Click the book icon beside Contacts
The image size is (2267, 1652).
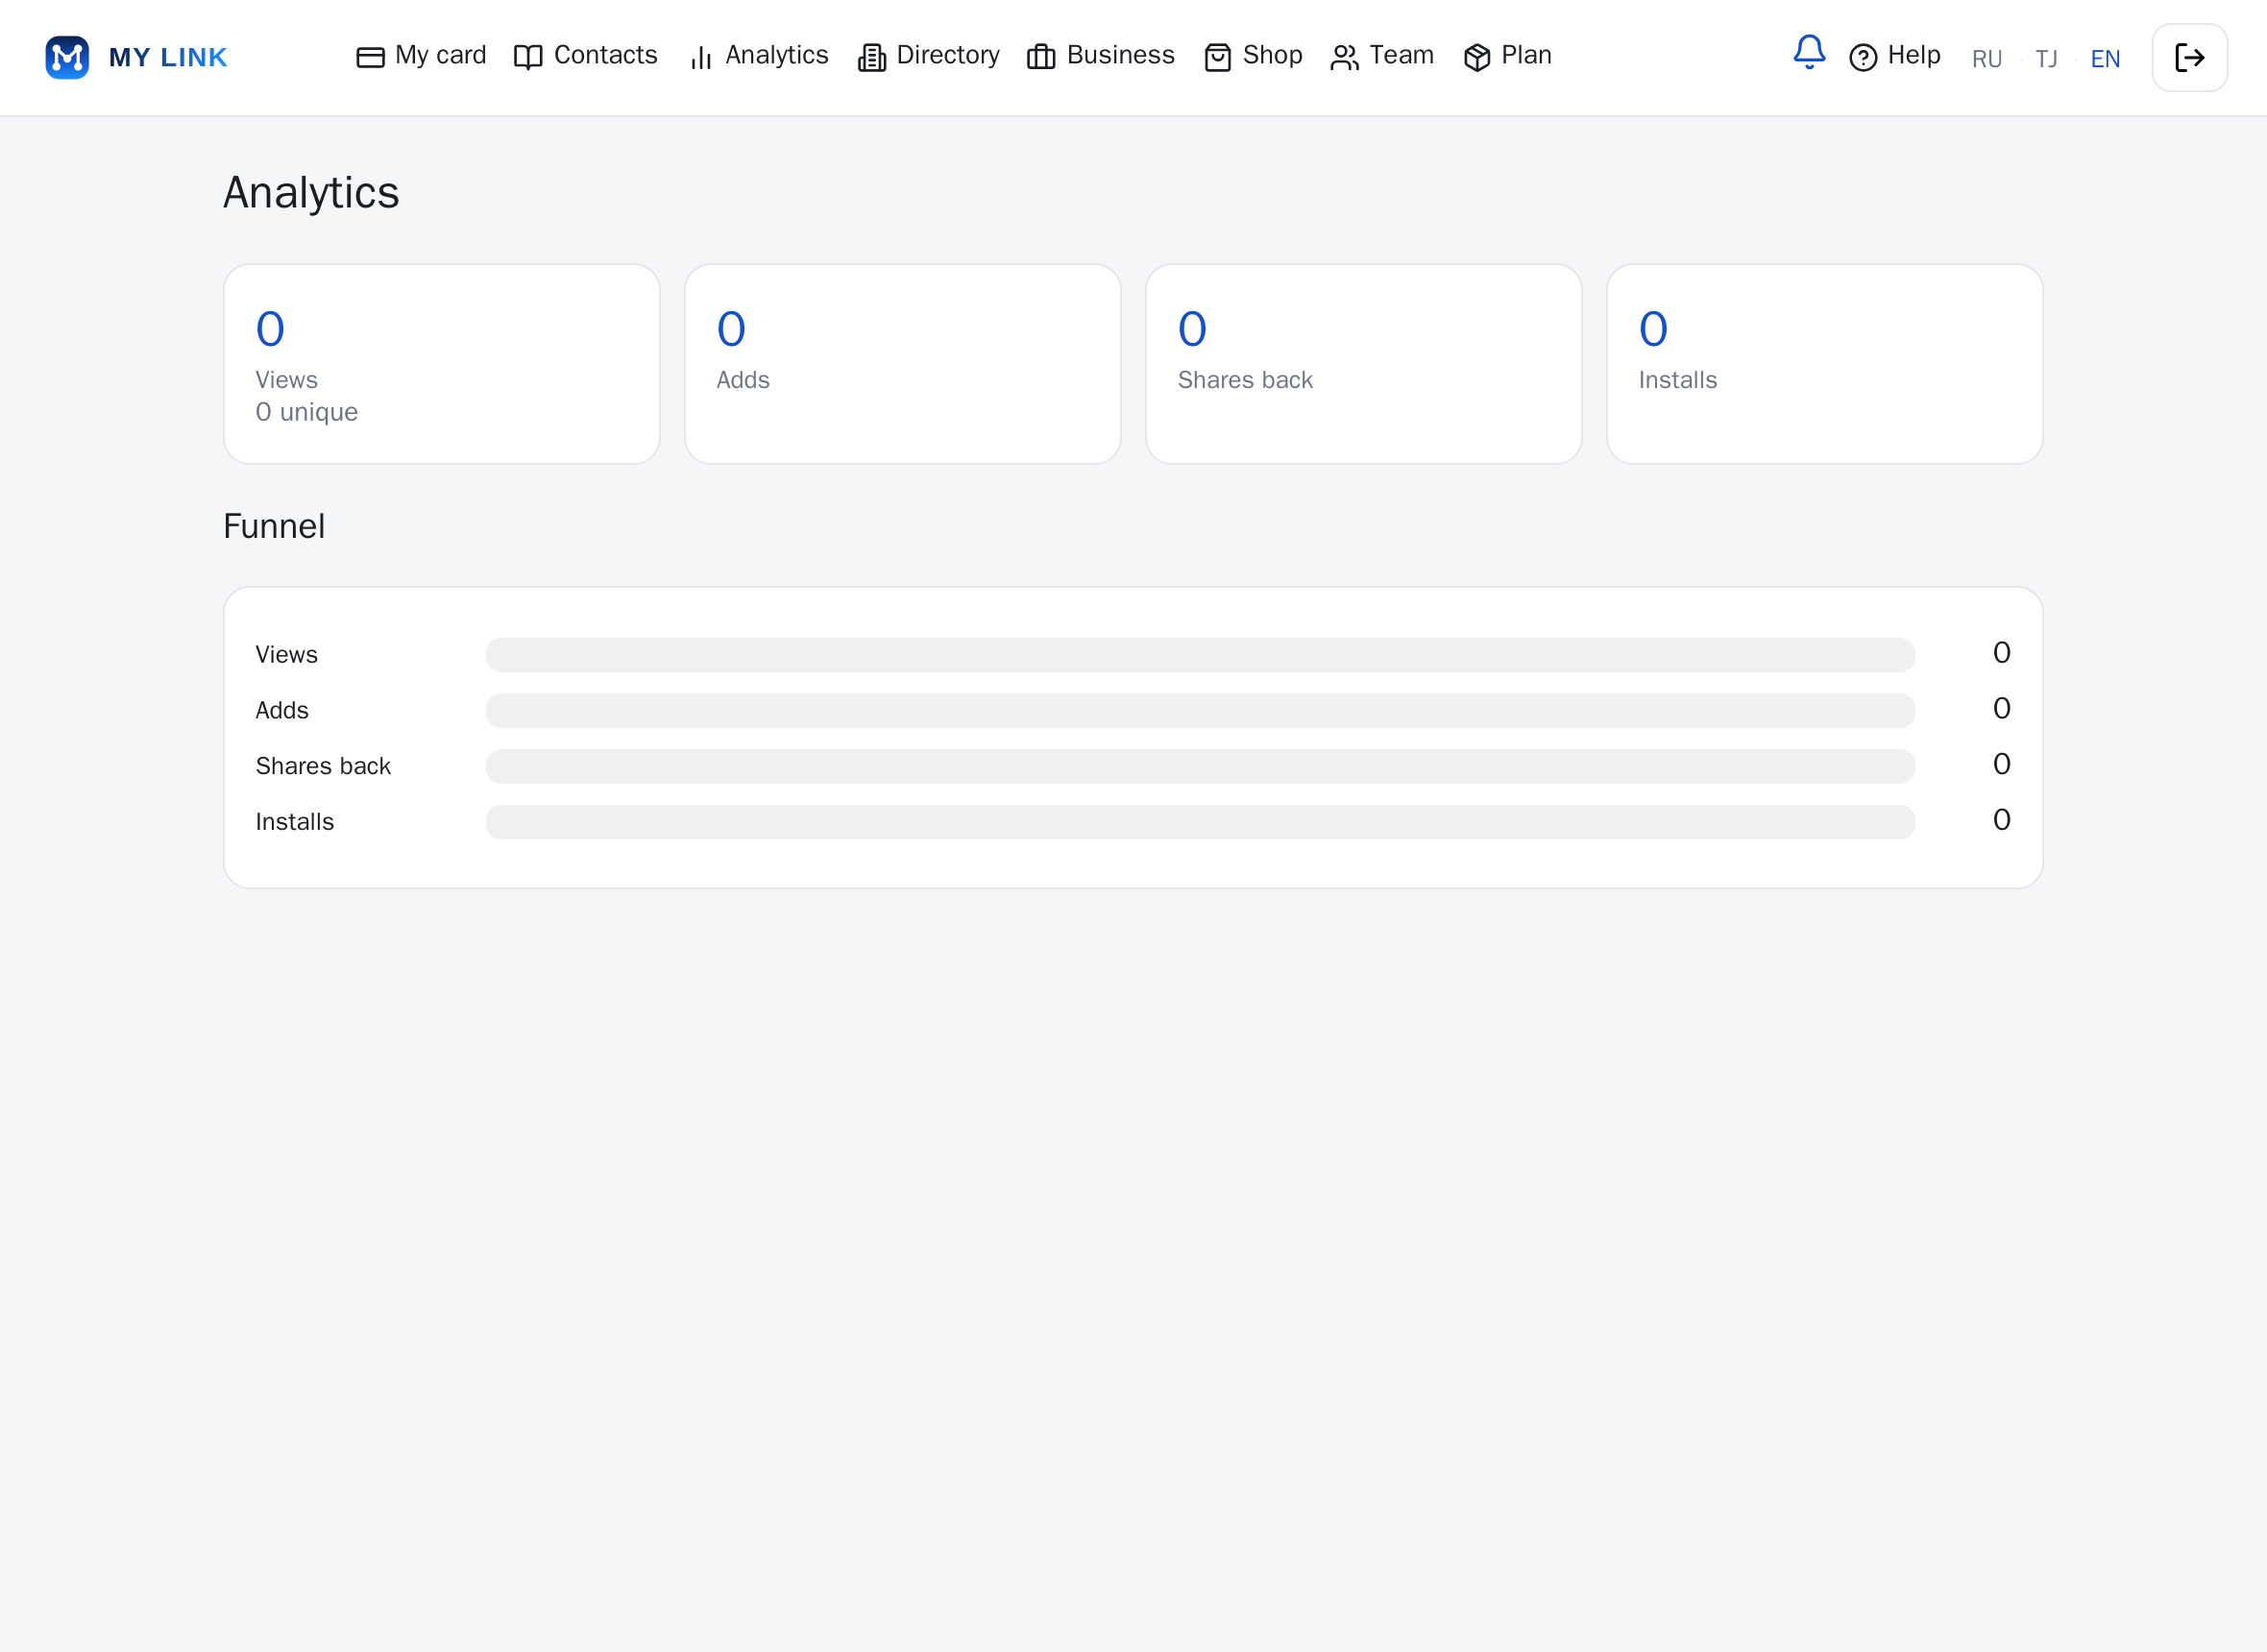pyautogui.click(x=528, y=58)
